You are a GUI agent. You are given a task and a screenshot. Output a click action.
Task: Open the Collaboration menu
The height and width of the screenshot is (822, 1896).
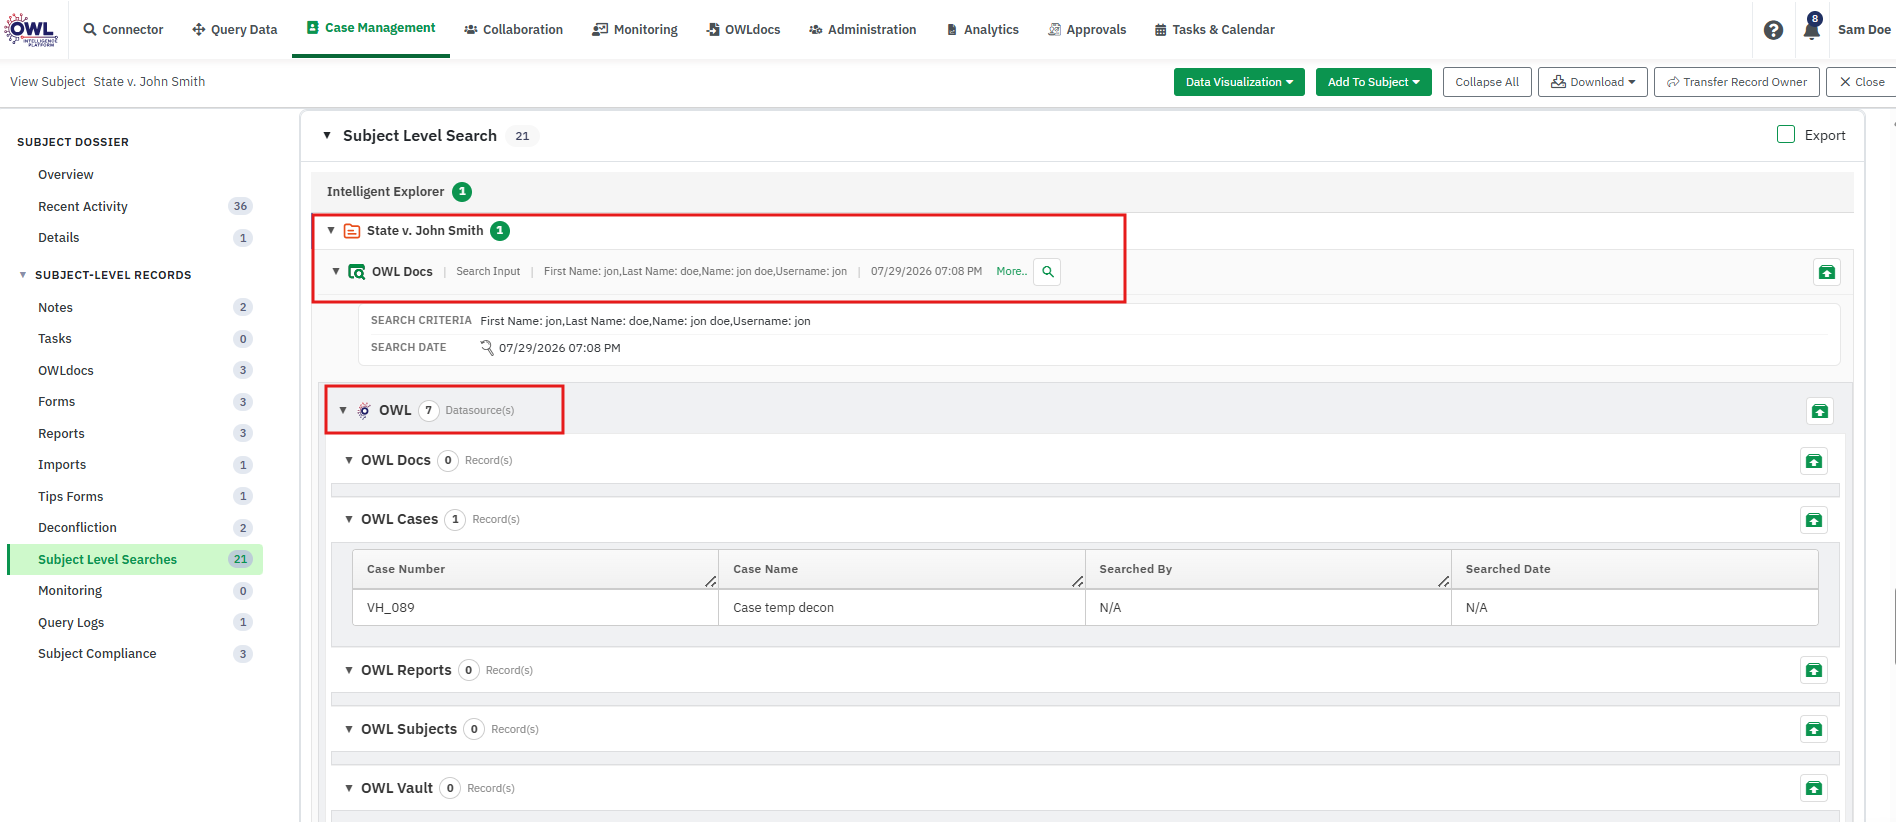point(513,30)
